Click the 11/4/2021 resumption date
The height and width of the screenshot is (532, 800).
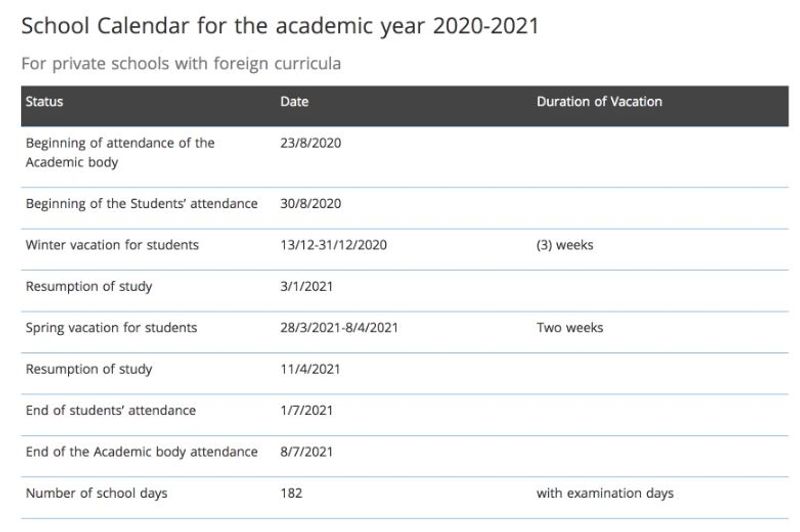[x=310, y=369]
